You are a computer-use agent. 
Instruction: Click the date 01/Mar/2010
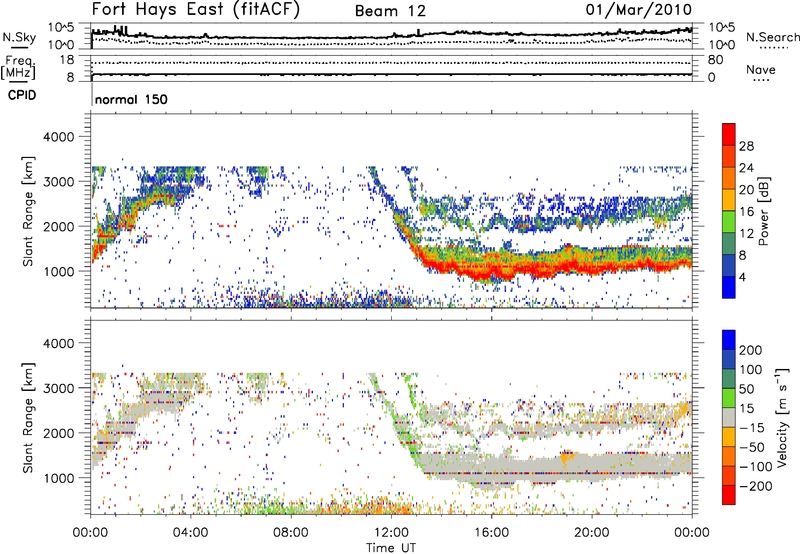click(x=639, y=9)
